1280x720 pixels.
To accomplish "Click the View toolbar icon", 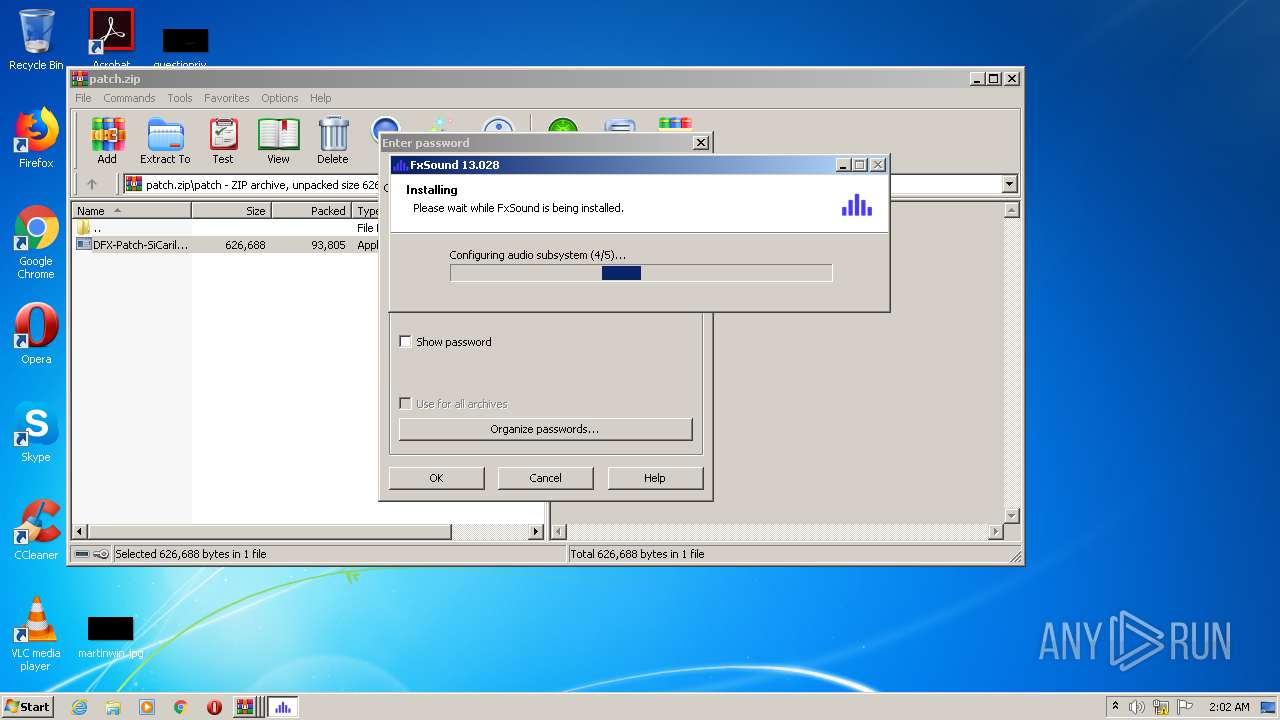I will click(278, 141).
